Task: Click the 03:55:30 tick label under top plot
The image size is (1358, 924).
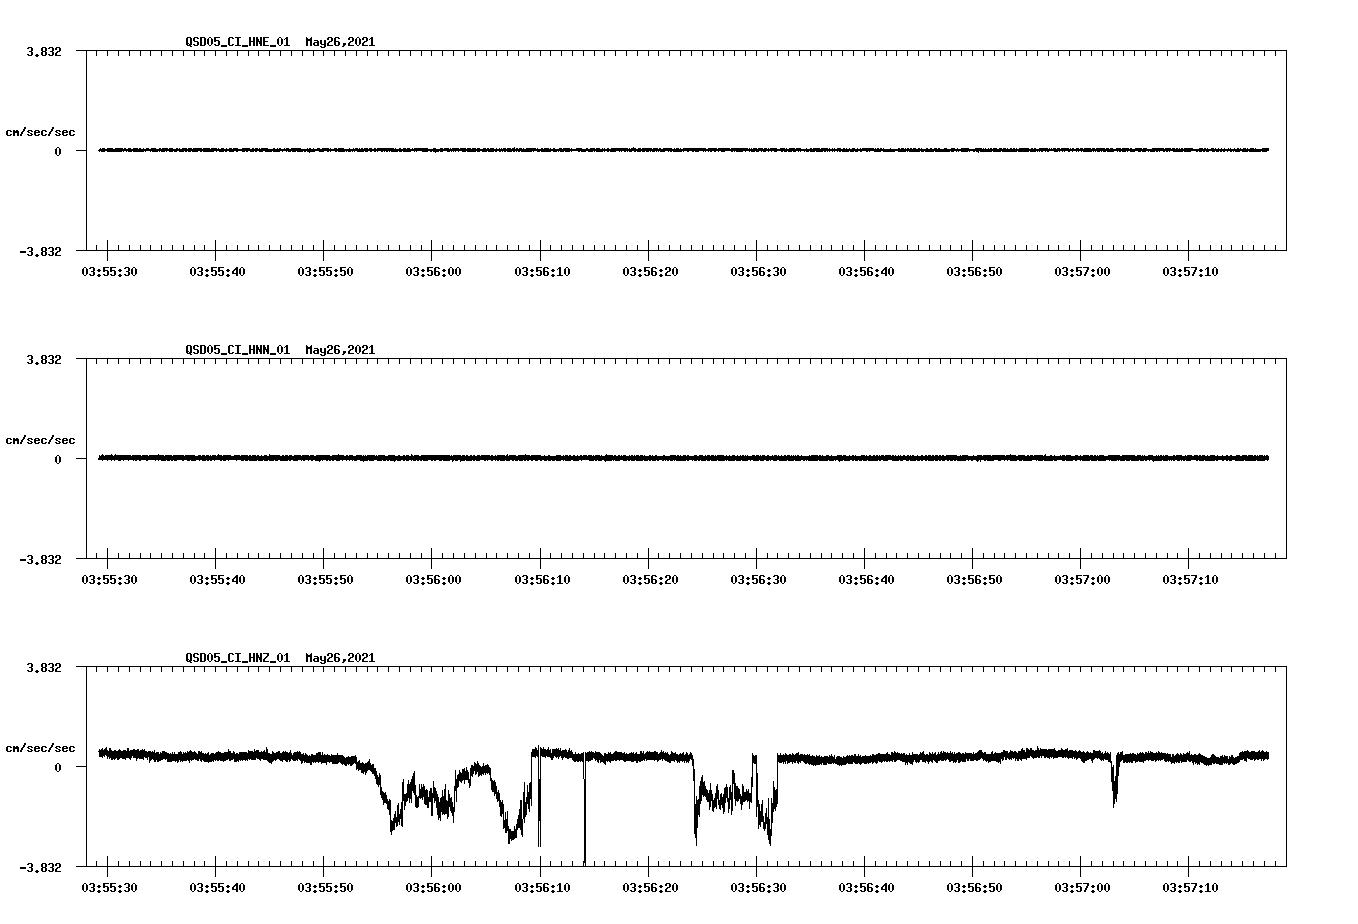Action: pos(108,270)
